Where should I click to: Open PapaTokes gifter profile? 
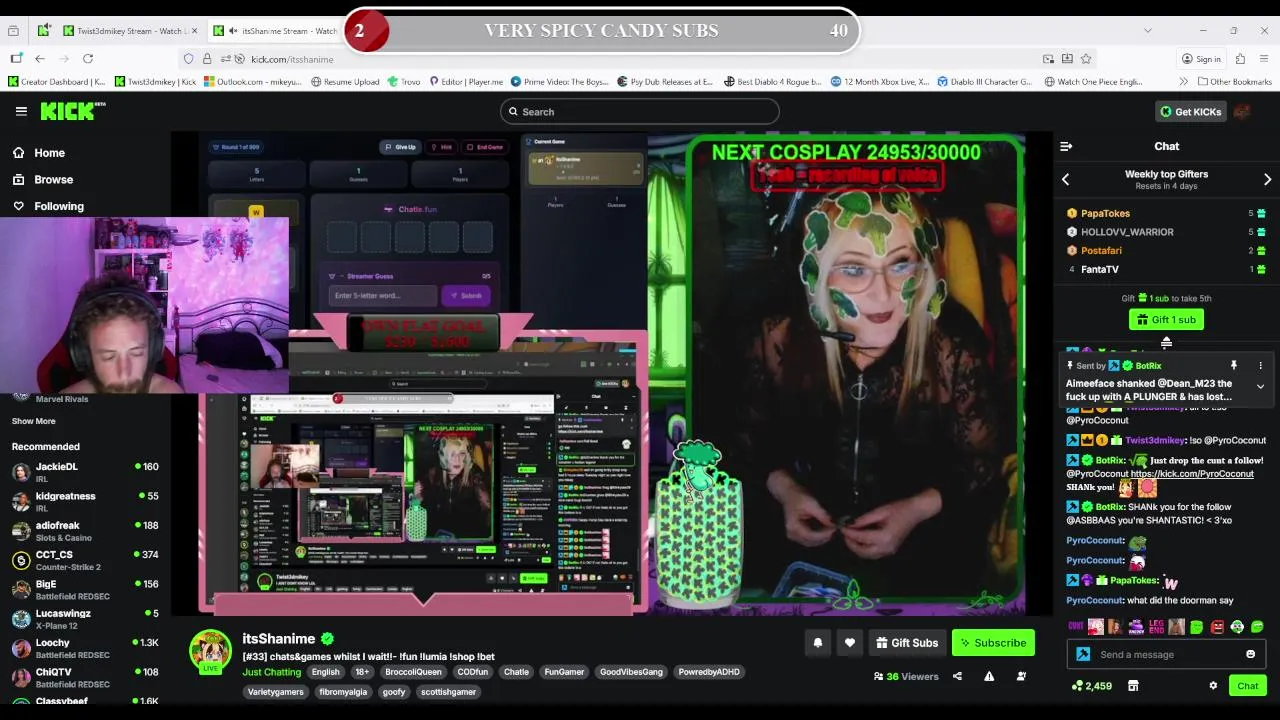click(x=1105, y=213)
